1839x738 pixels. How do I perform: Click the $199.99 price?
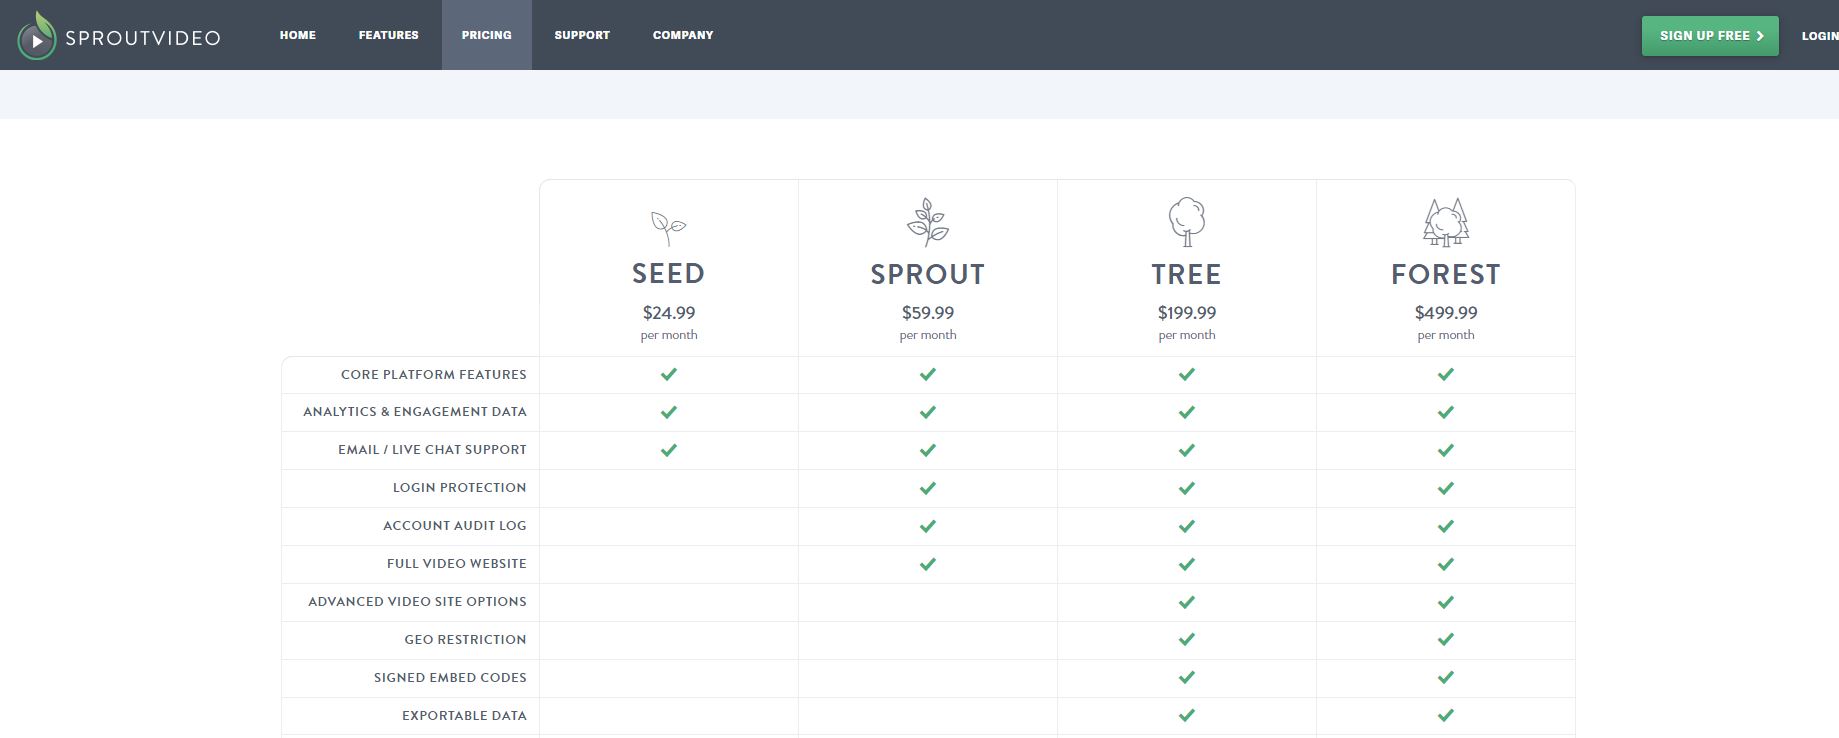click(x=1187, y=313)
